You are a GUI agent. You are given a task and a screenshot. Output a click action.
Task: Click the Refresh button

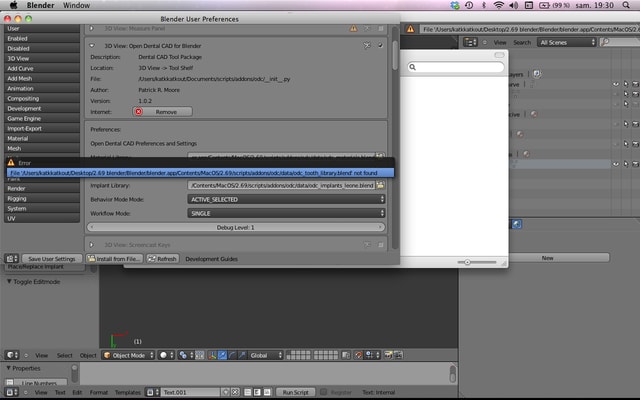pos(162,259)
